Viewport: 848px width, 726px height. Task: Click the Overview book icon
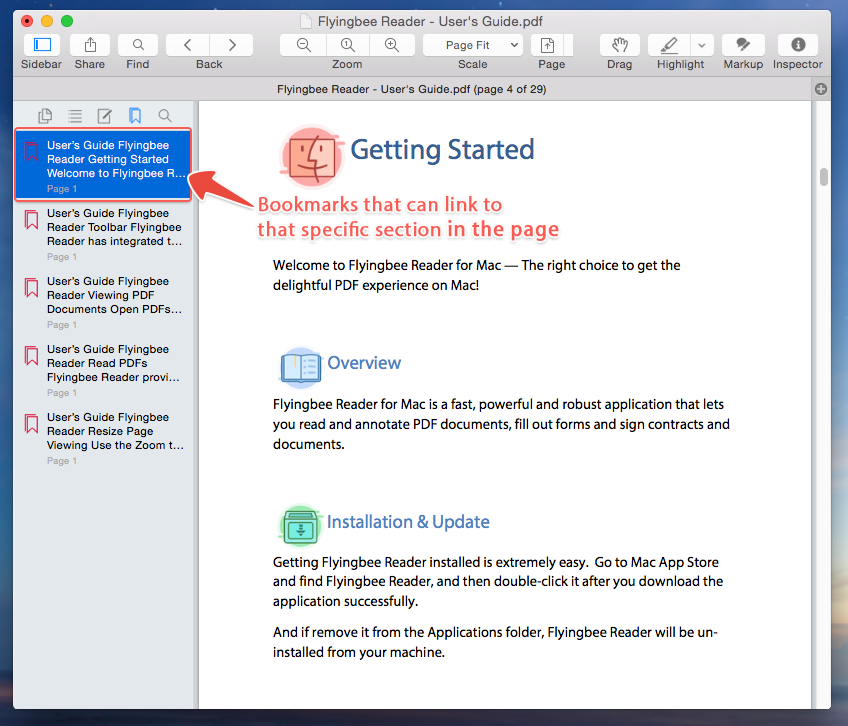pos(300,368)
